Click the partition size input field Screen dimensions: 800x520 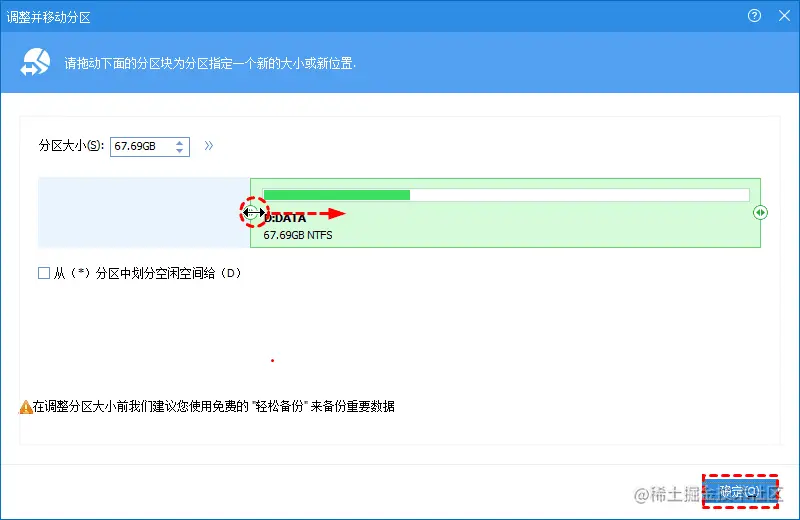click(x=150, y=146)
